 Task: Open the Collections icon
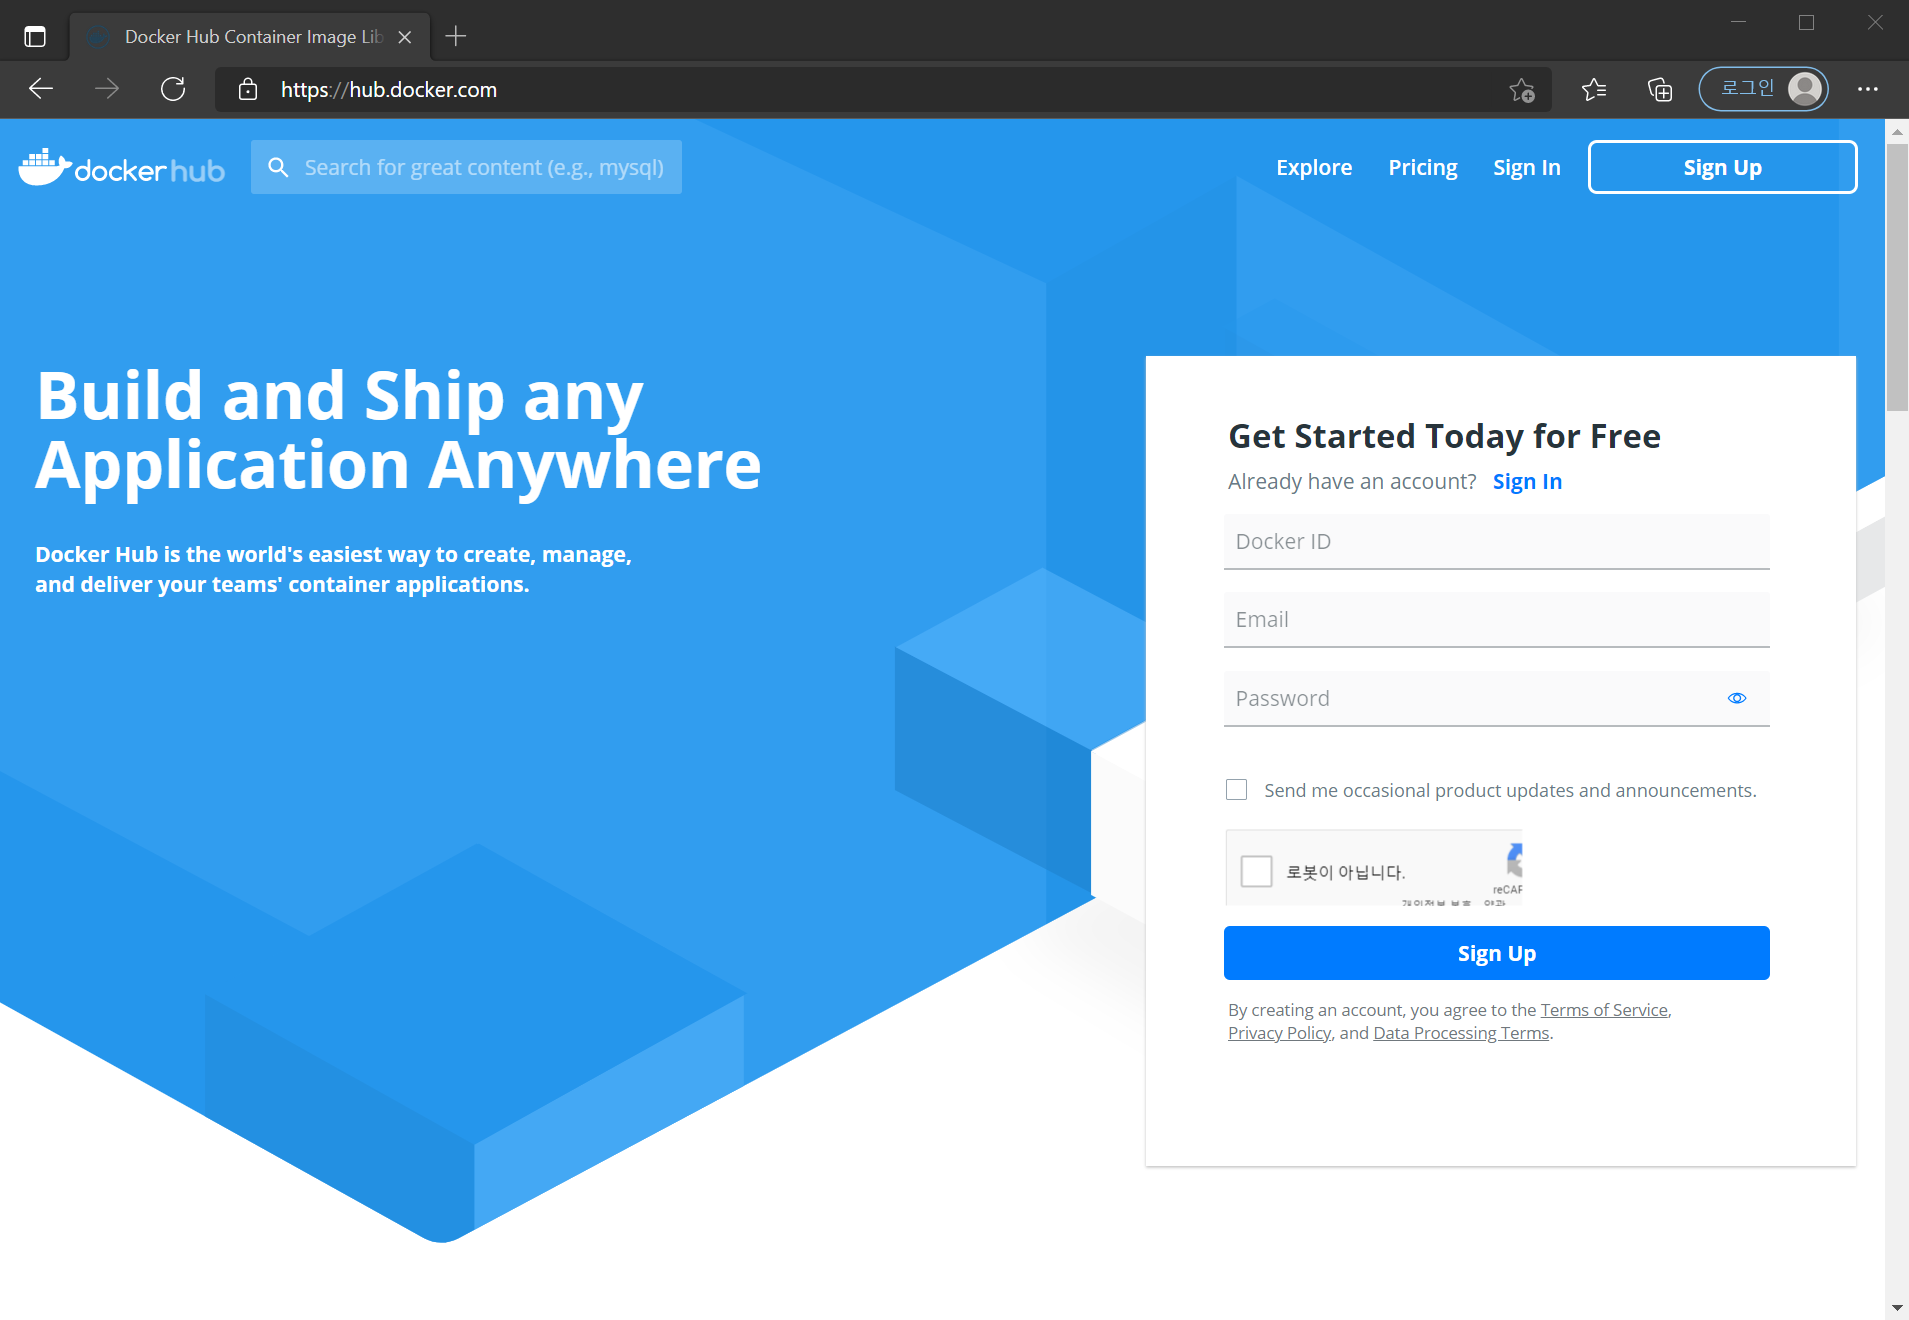[x=1660, y=90]
